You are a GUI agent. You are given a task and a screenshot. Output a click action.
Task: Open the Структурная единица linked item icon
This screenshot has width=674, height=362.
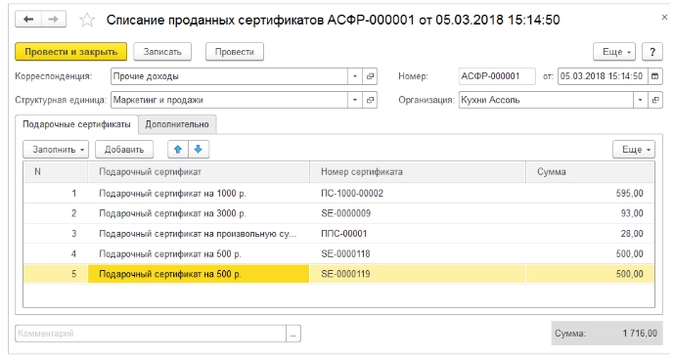click(x=370, y=100)
